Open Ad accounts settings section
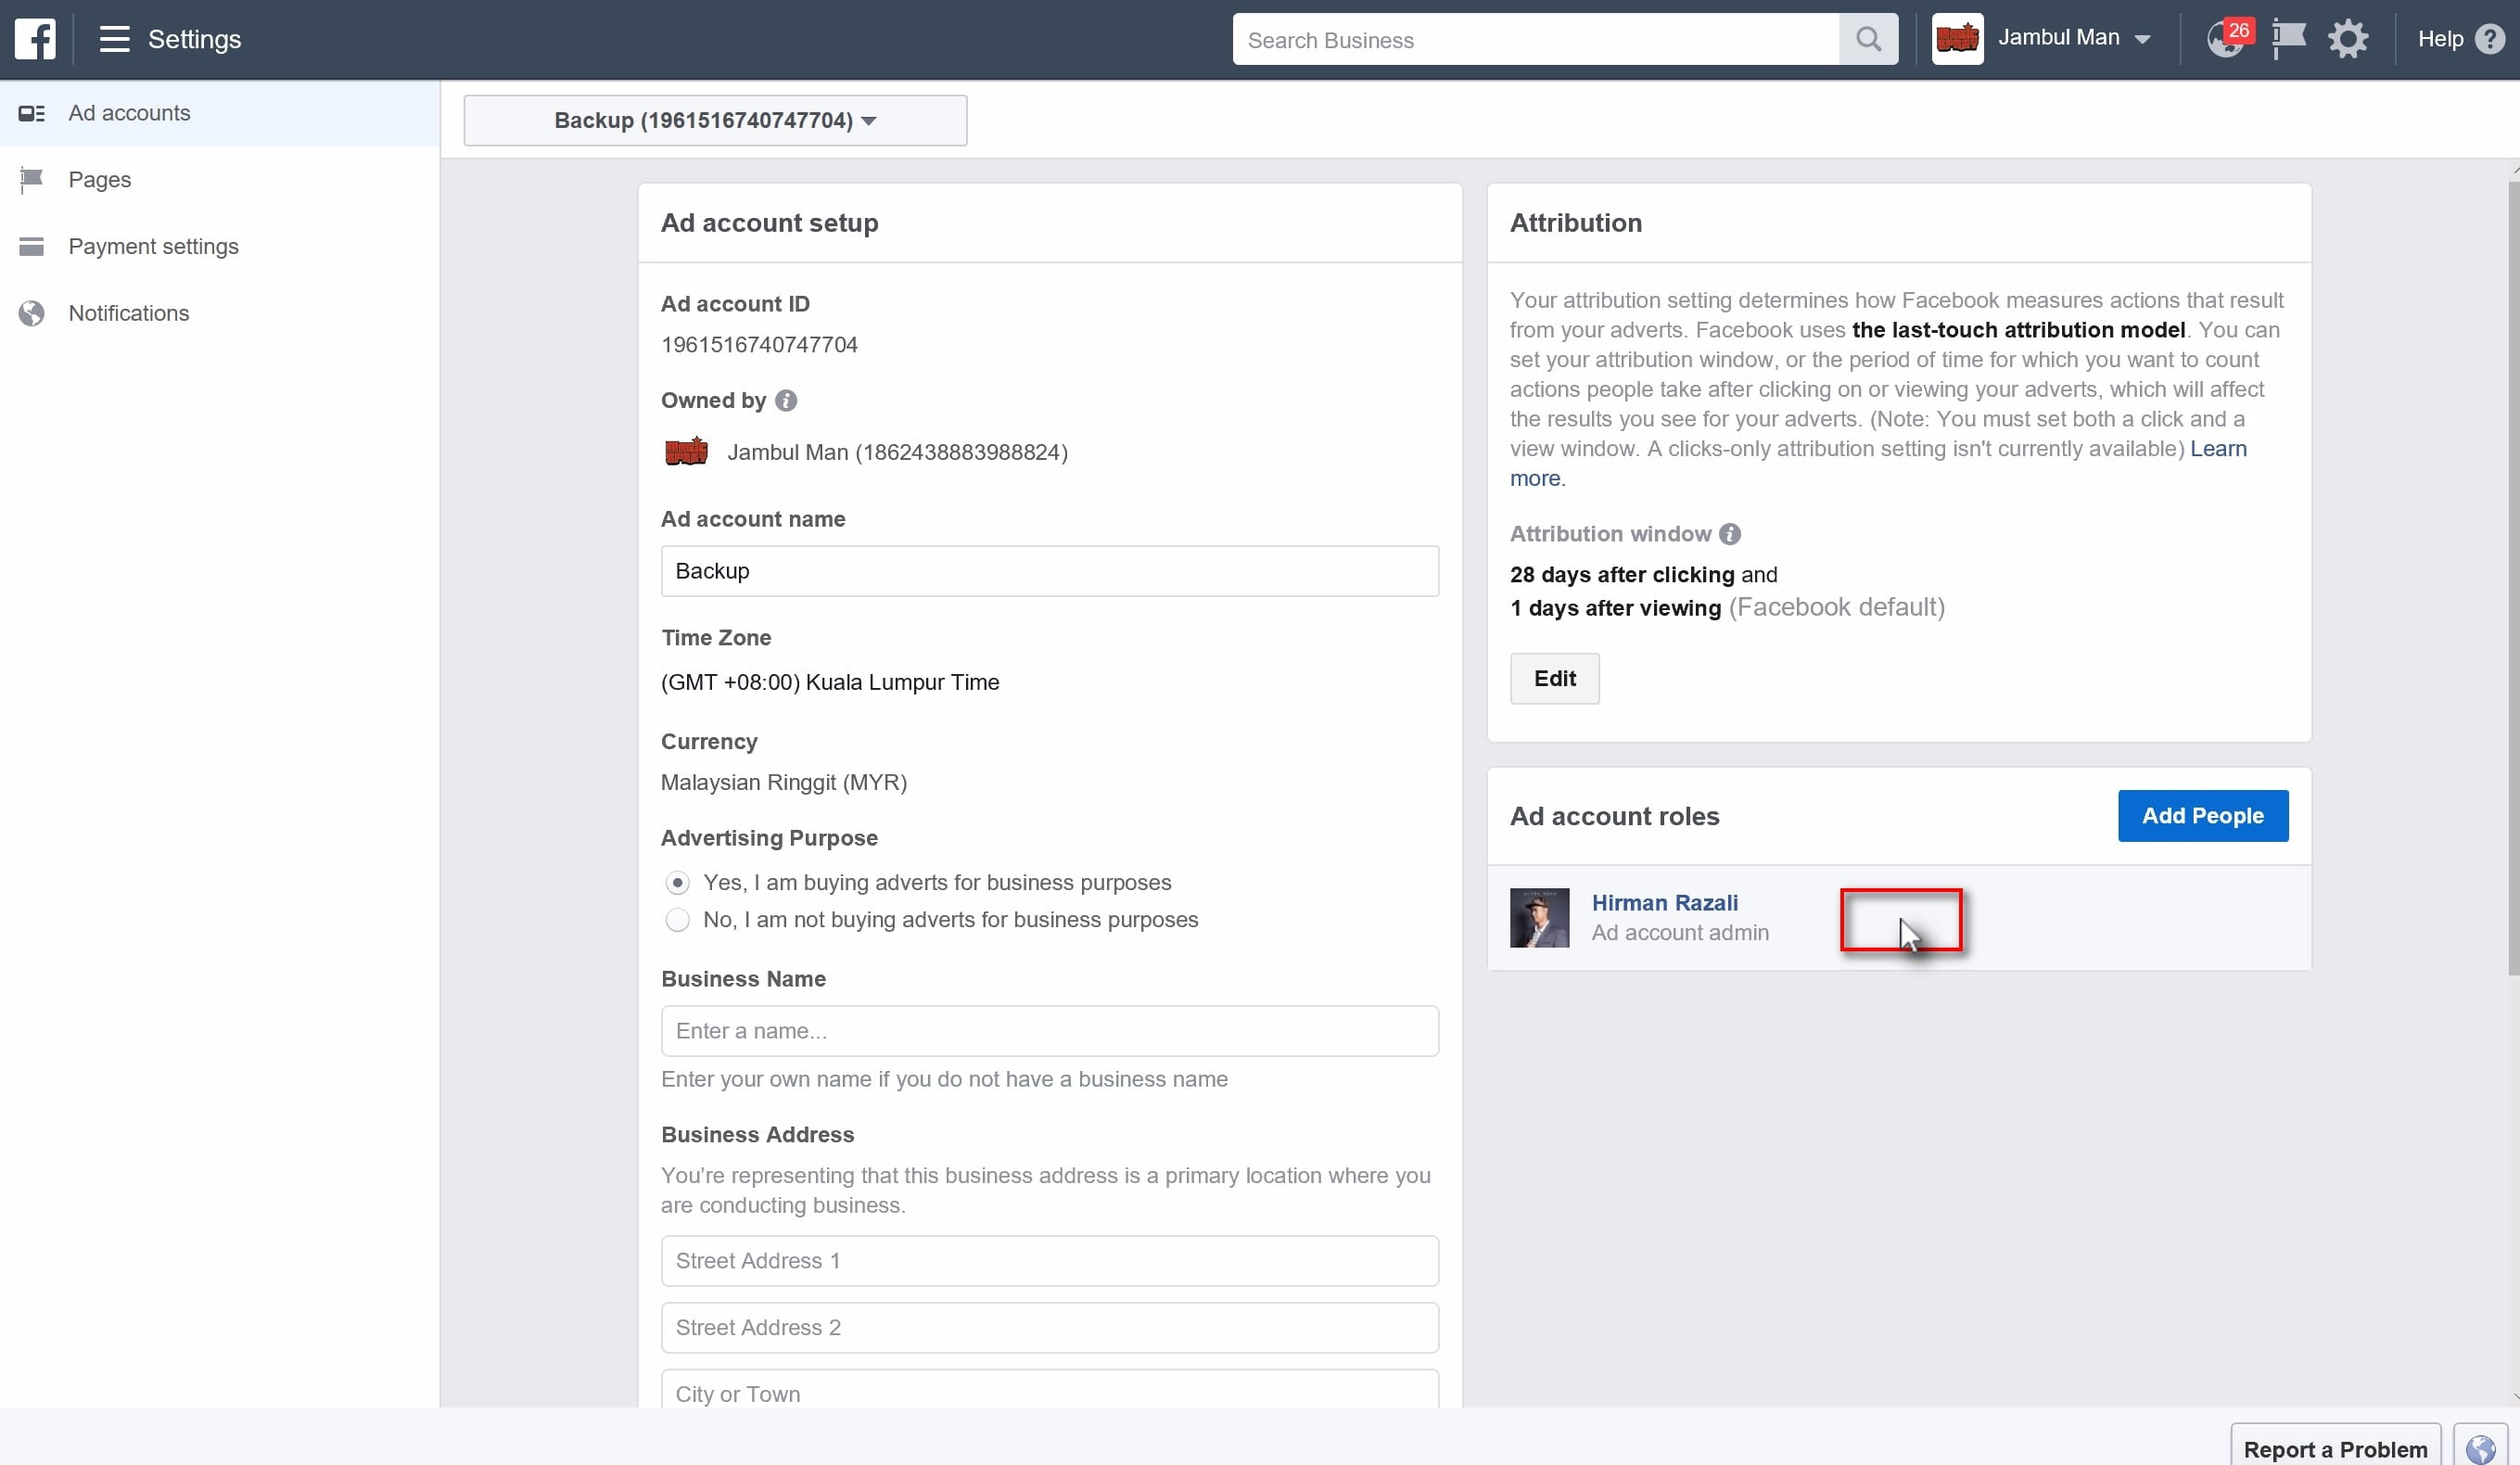2520x1465 pixels. (x=220, y=113)
